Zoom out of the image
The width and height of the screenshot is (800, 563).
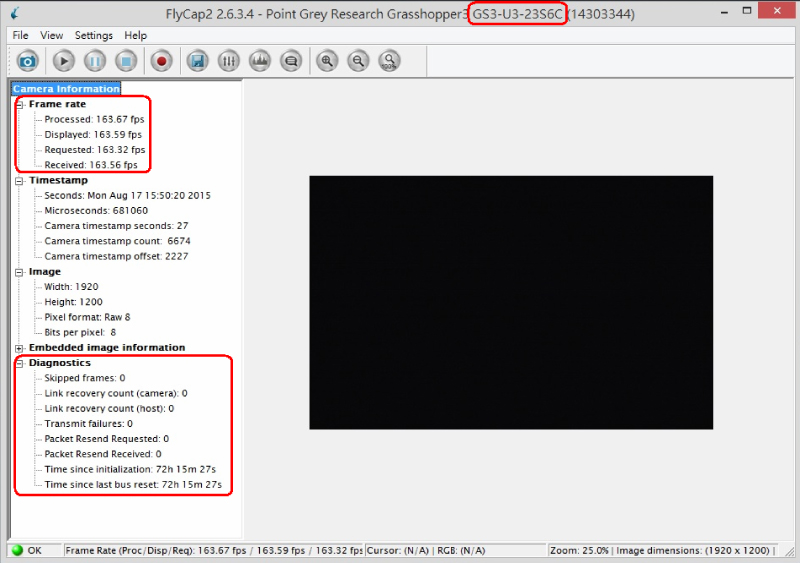358,61
